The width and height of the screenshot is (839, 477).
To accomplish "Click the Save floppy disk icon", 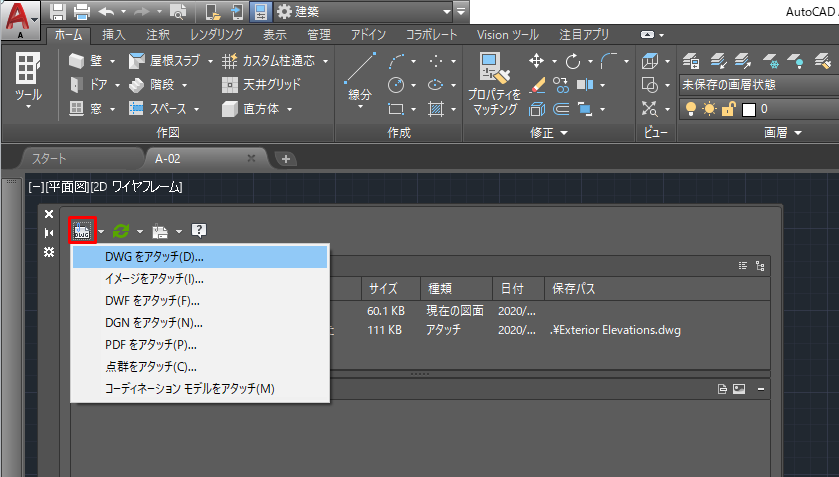I will coord(58,11).
